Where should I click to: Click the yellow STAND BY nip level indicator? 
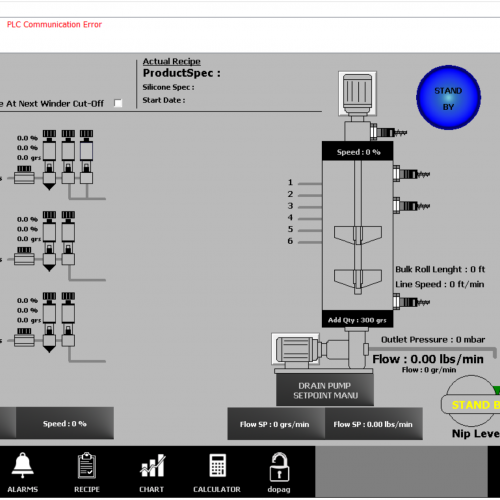(x=471, y=405)
